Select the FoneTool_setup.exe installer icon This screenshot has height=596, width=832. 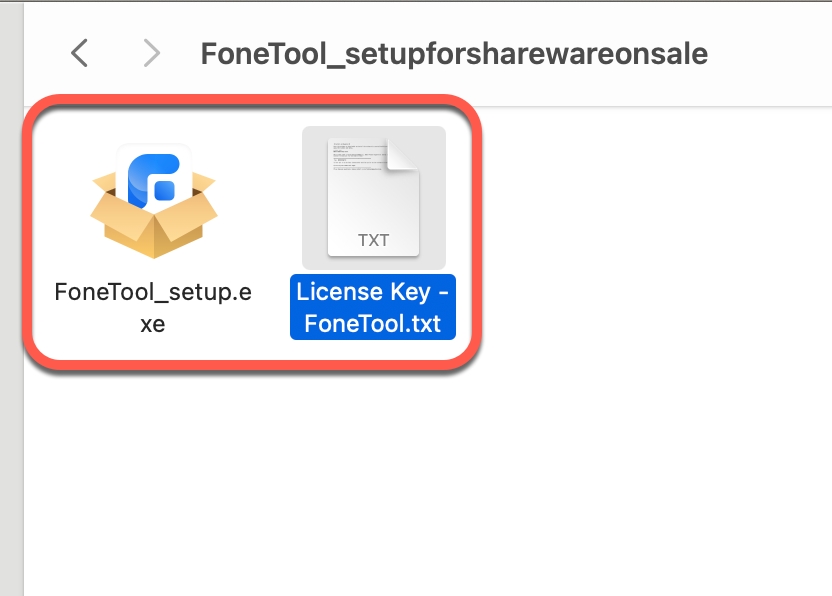(153, 200)
